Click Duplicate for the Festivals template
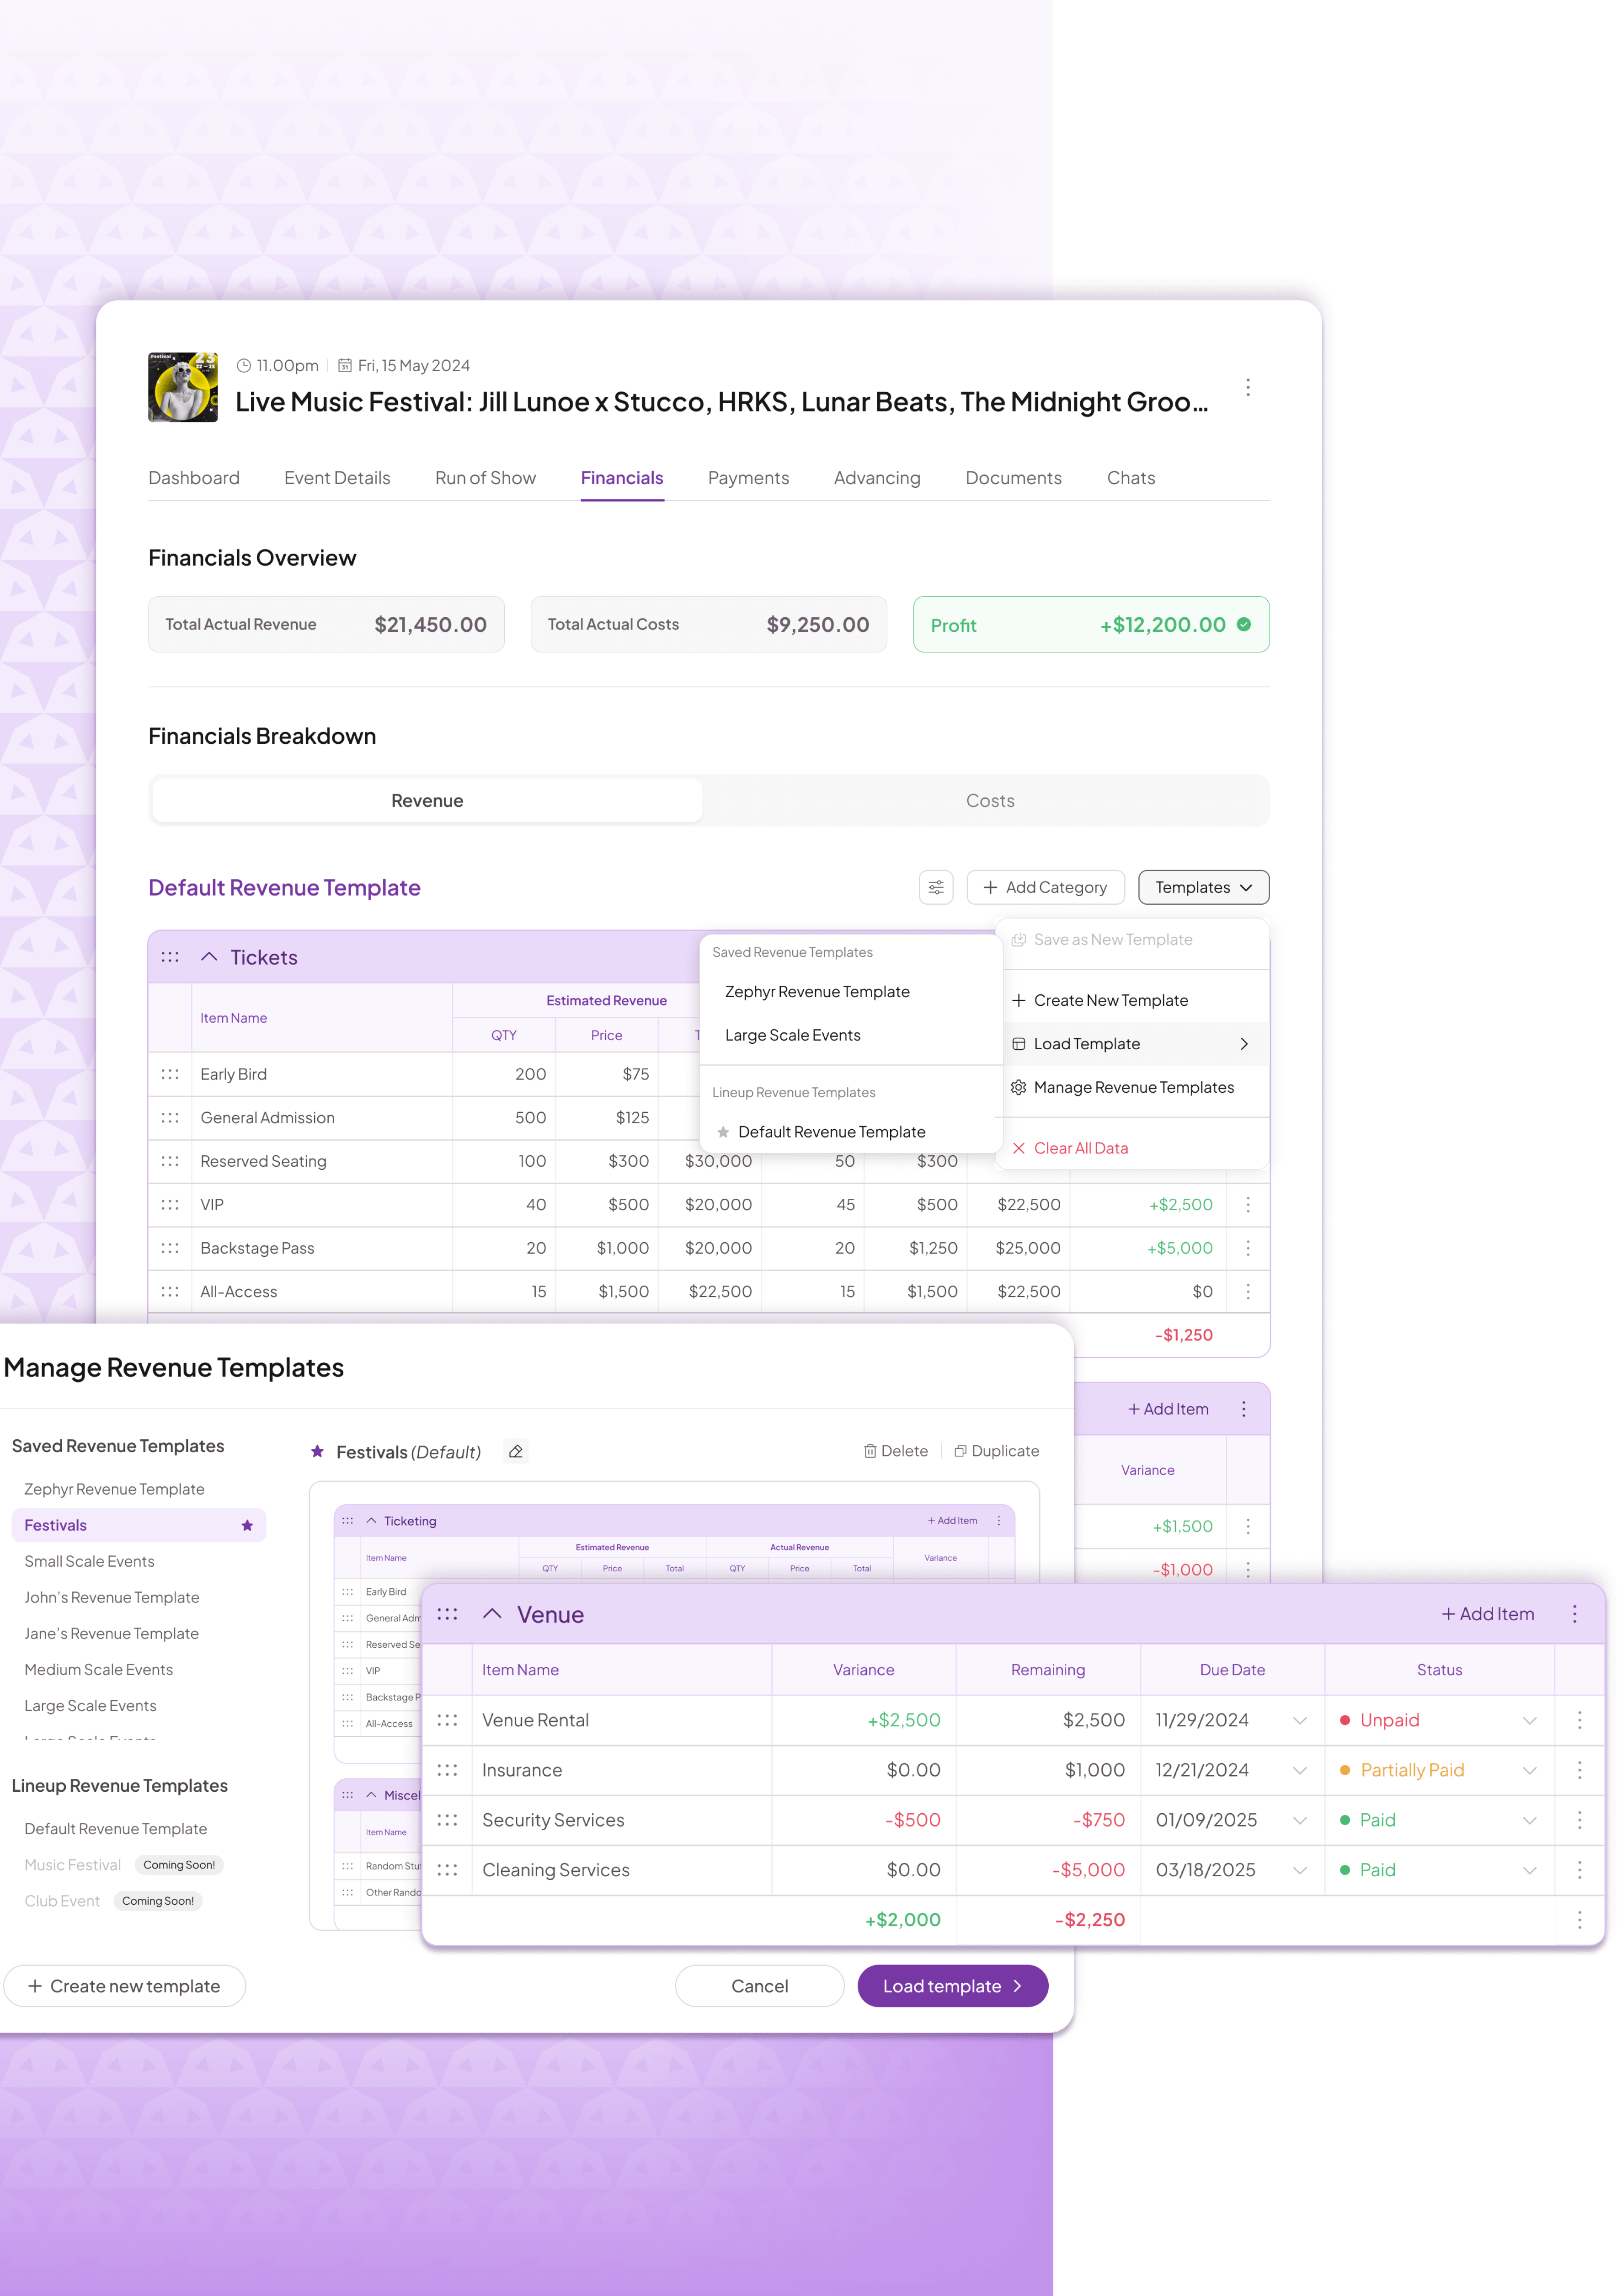1617x2296 pixels. point(996,1451)
